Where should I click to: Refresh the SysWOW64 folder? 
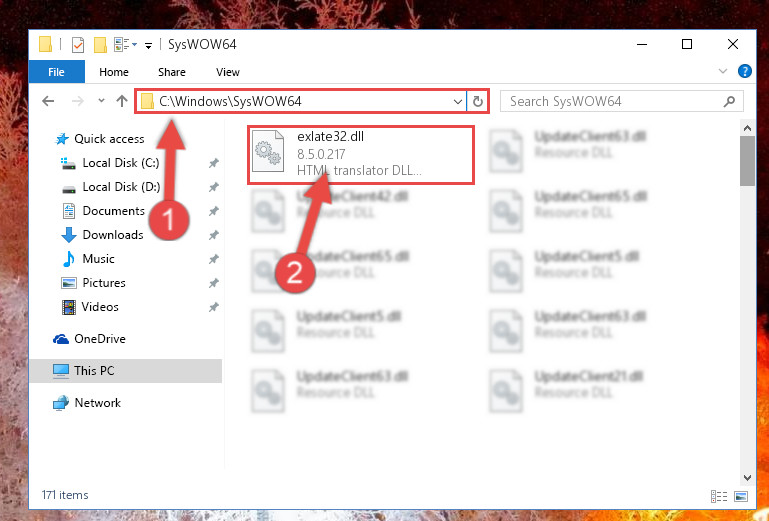point(478,102)
